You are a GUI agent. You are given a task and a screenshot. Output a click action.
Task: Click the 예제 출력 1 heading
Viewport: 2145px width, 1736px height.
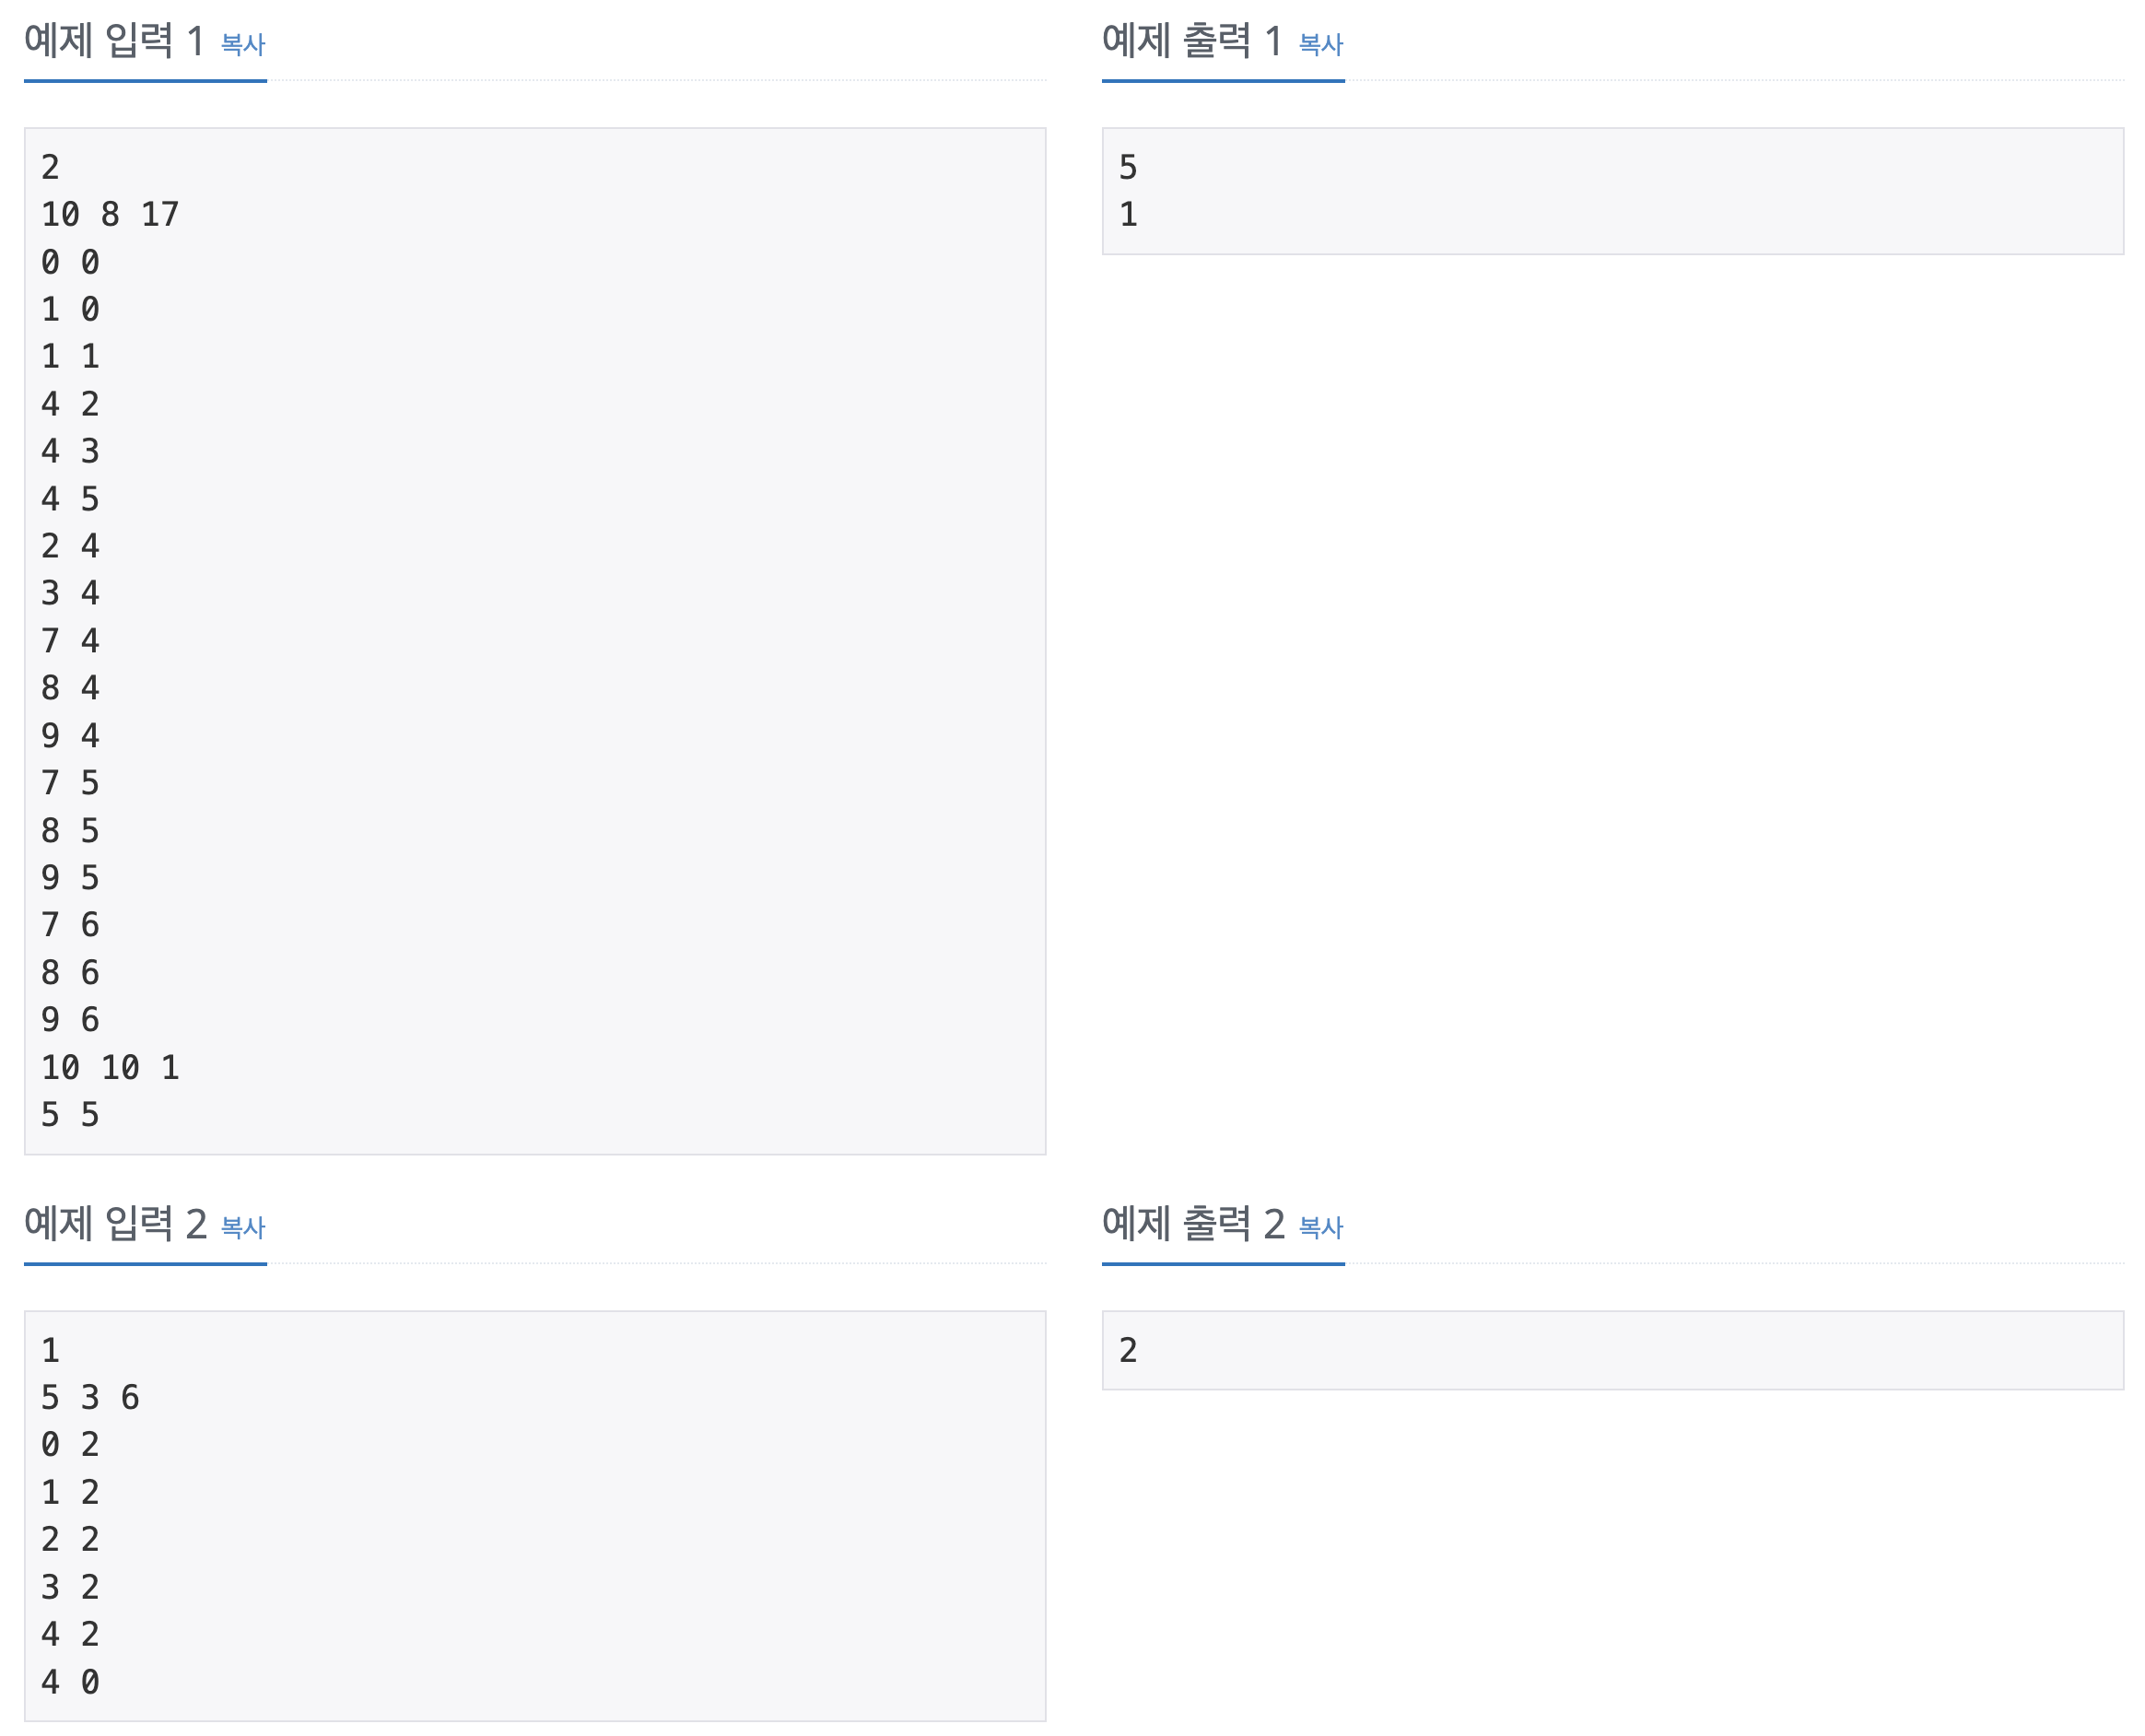(1192, 41)
